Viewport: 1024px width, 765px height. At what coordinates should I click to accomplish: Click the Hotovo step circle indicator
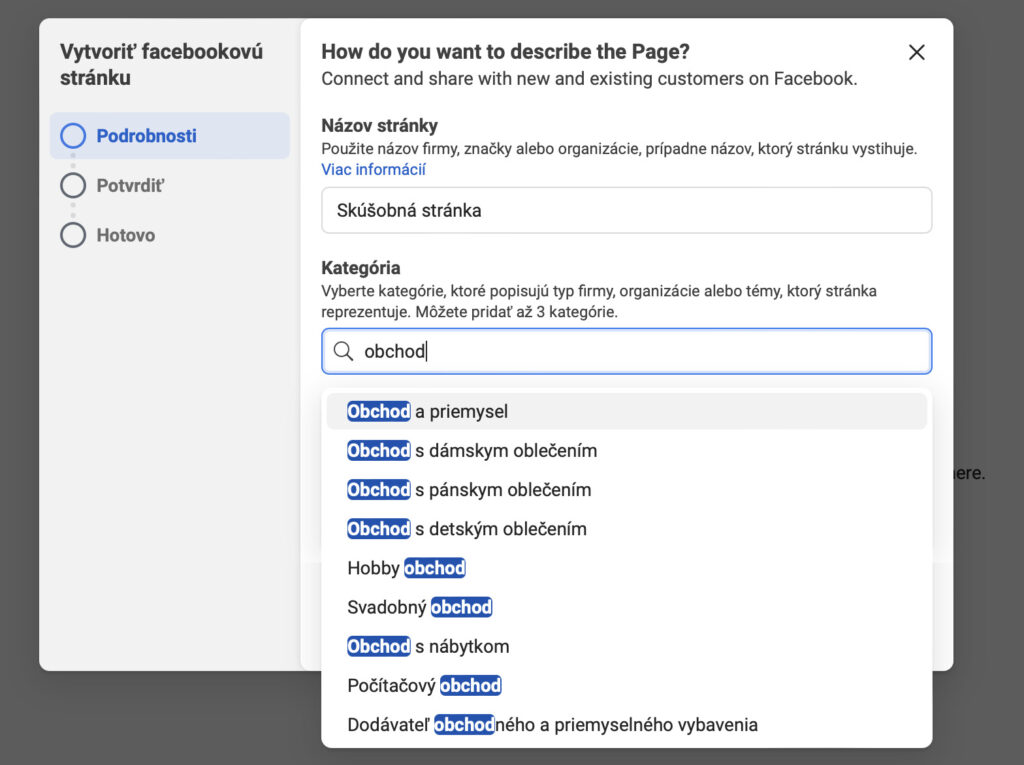pos(73,235)
